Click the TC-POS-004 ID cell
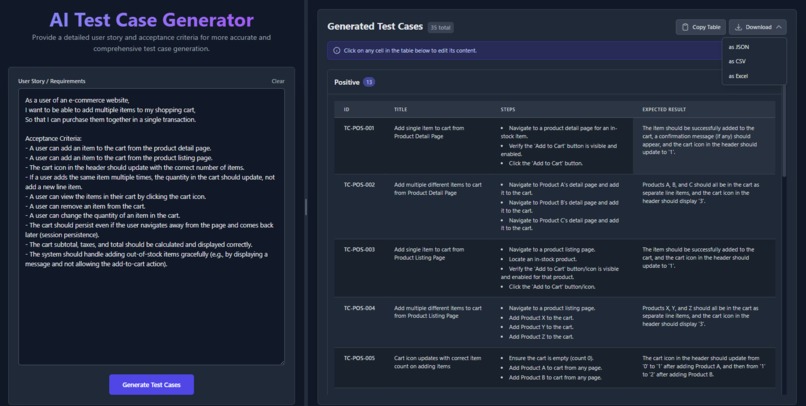The height and width of the screenshot is (406, 806). (359, 322)
